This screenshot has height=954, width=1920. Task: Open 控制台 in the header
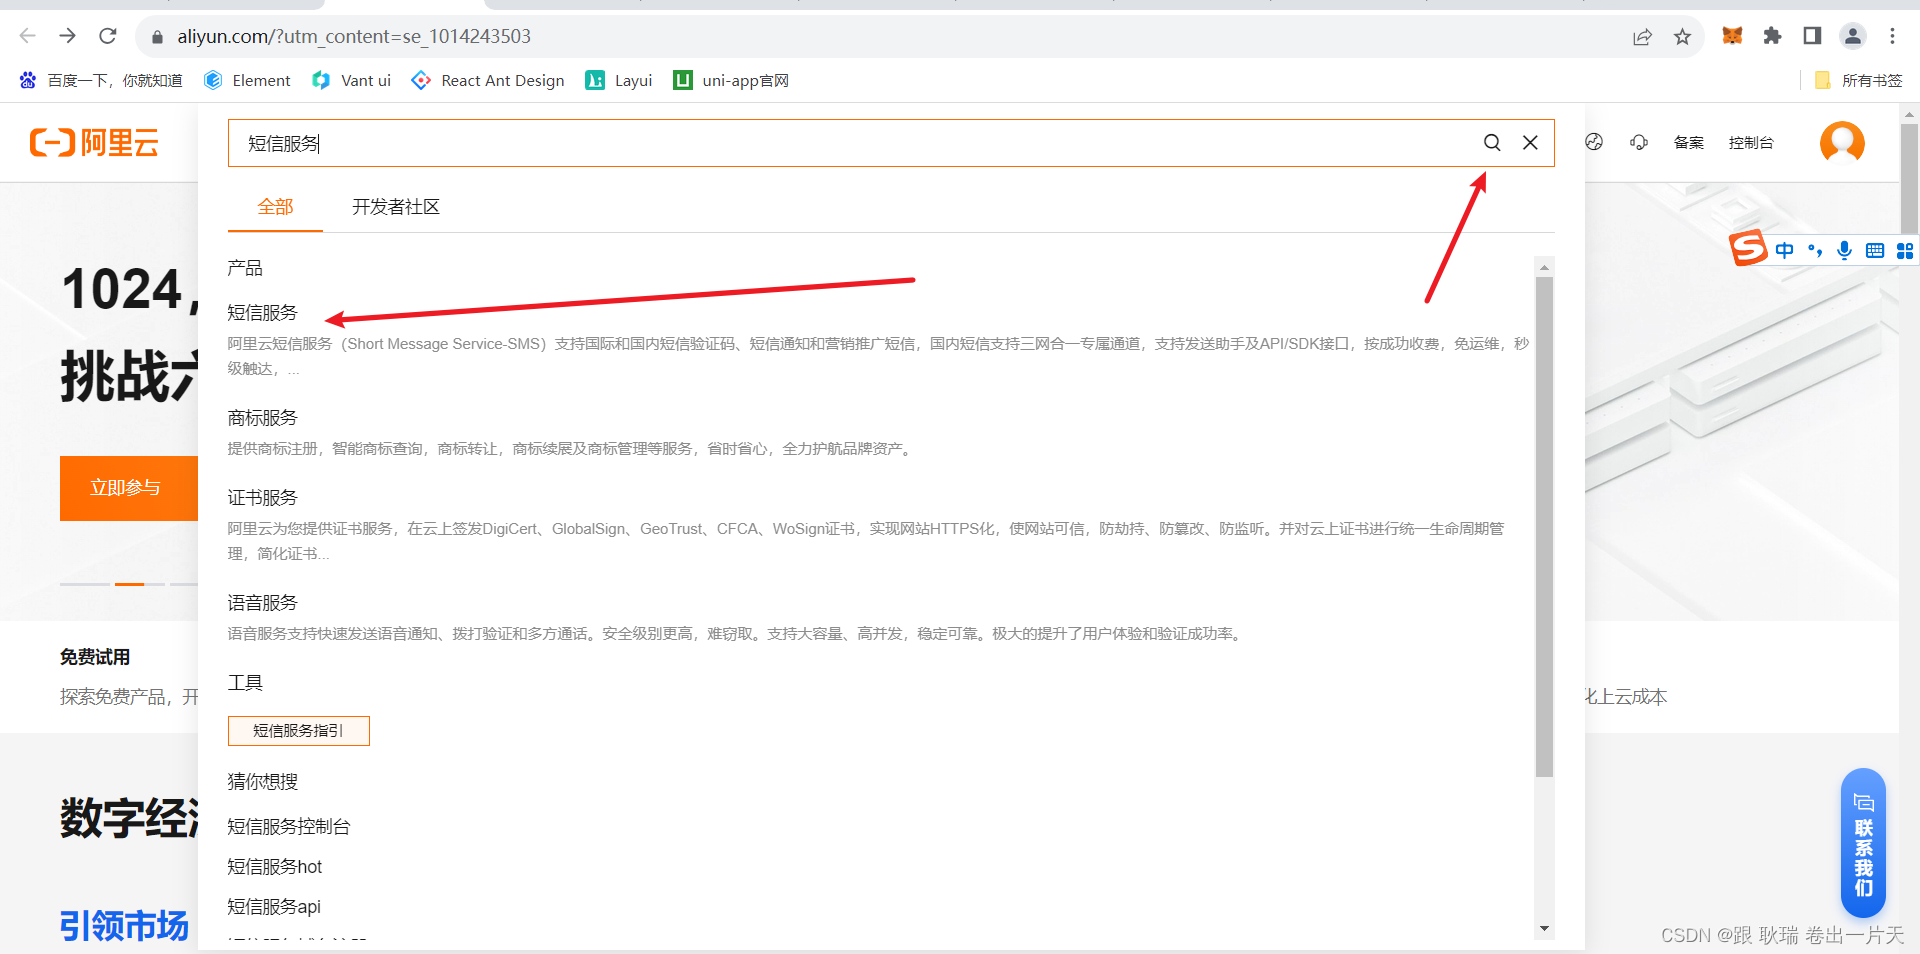[x=1751, y=143]
